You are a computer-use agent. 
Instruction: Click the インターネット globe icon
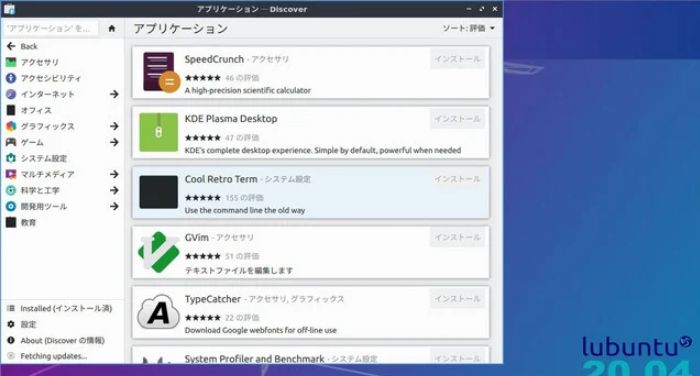[11, 94]
